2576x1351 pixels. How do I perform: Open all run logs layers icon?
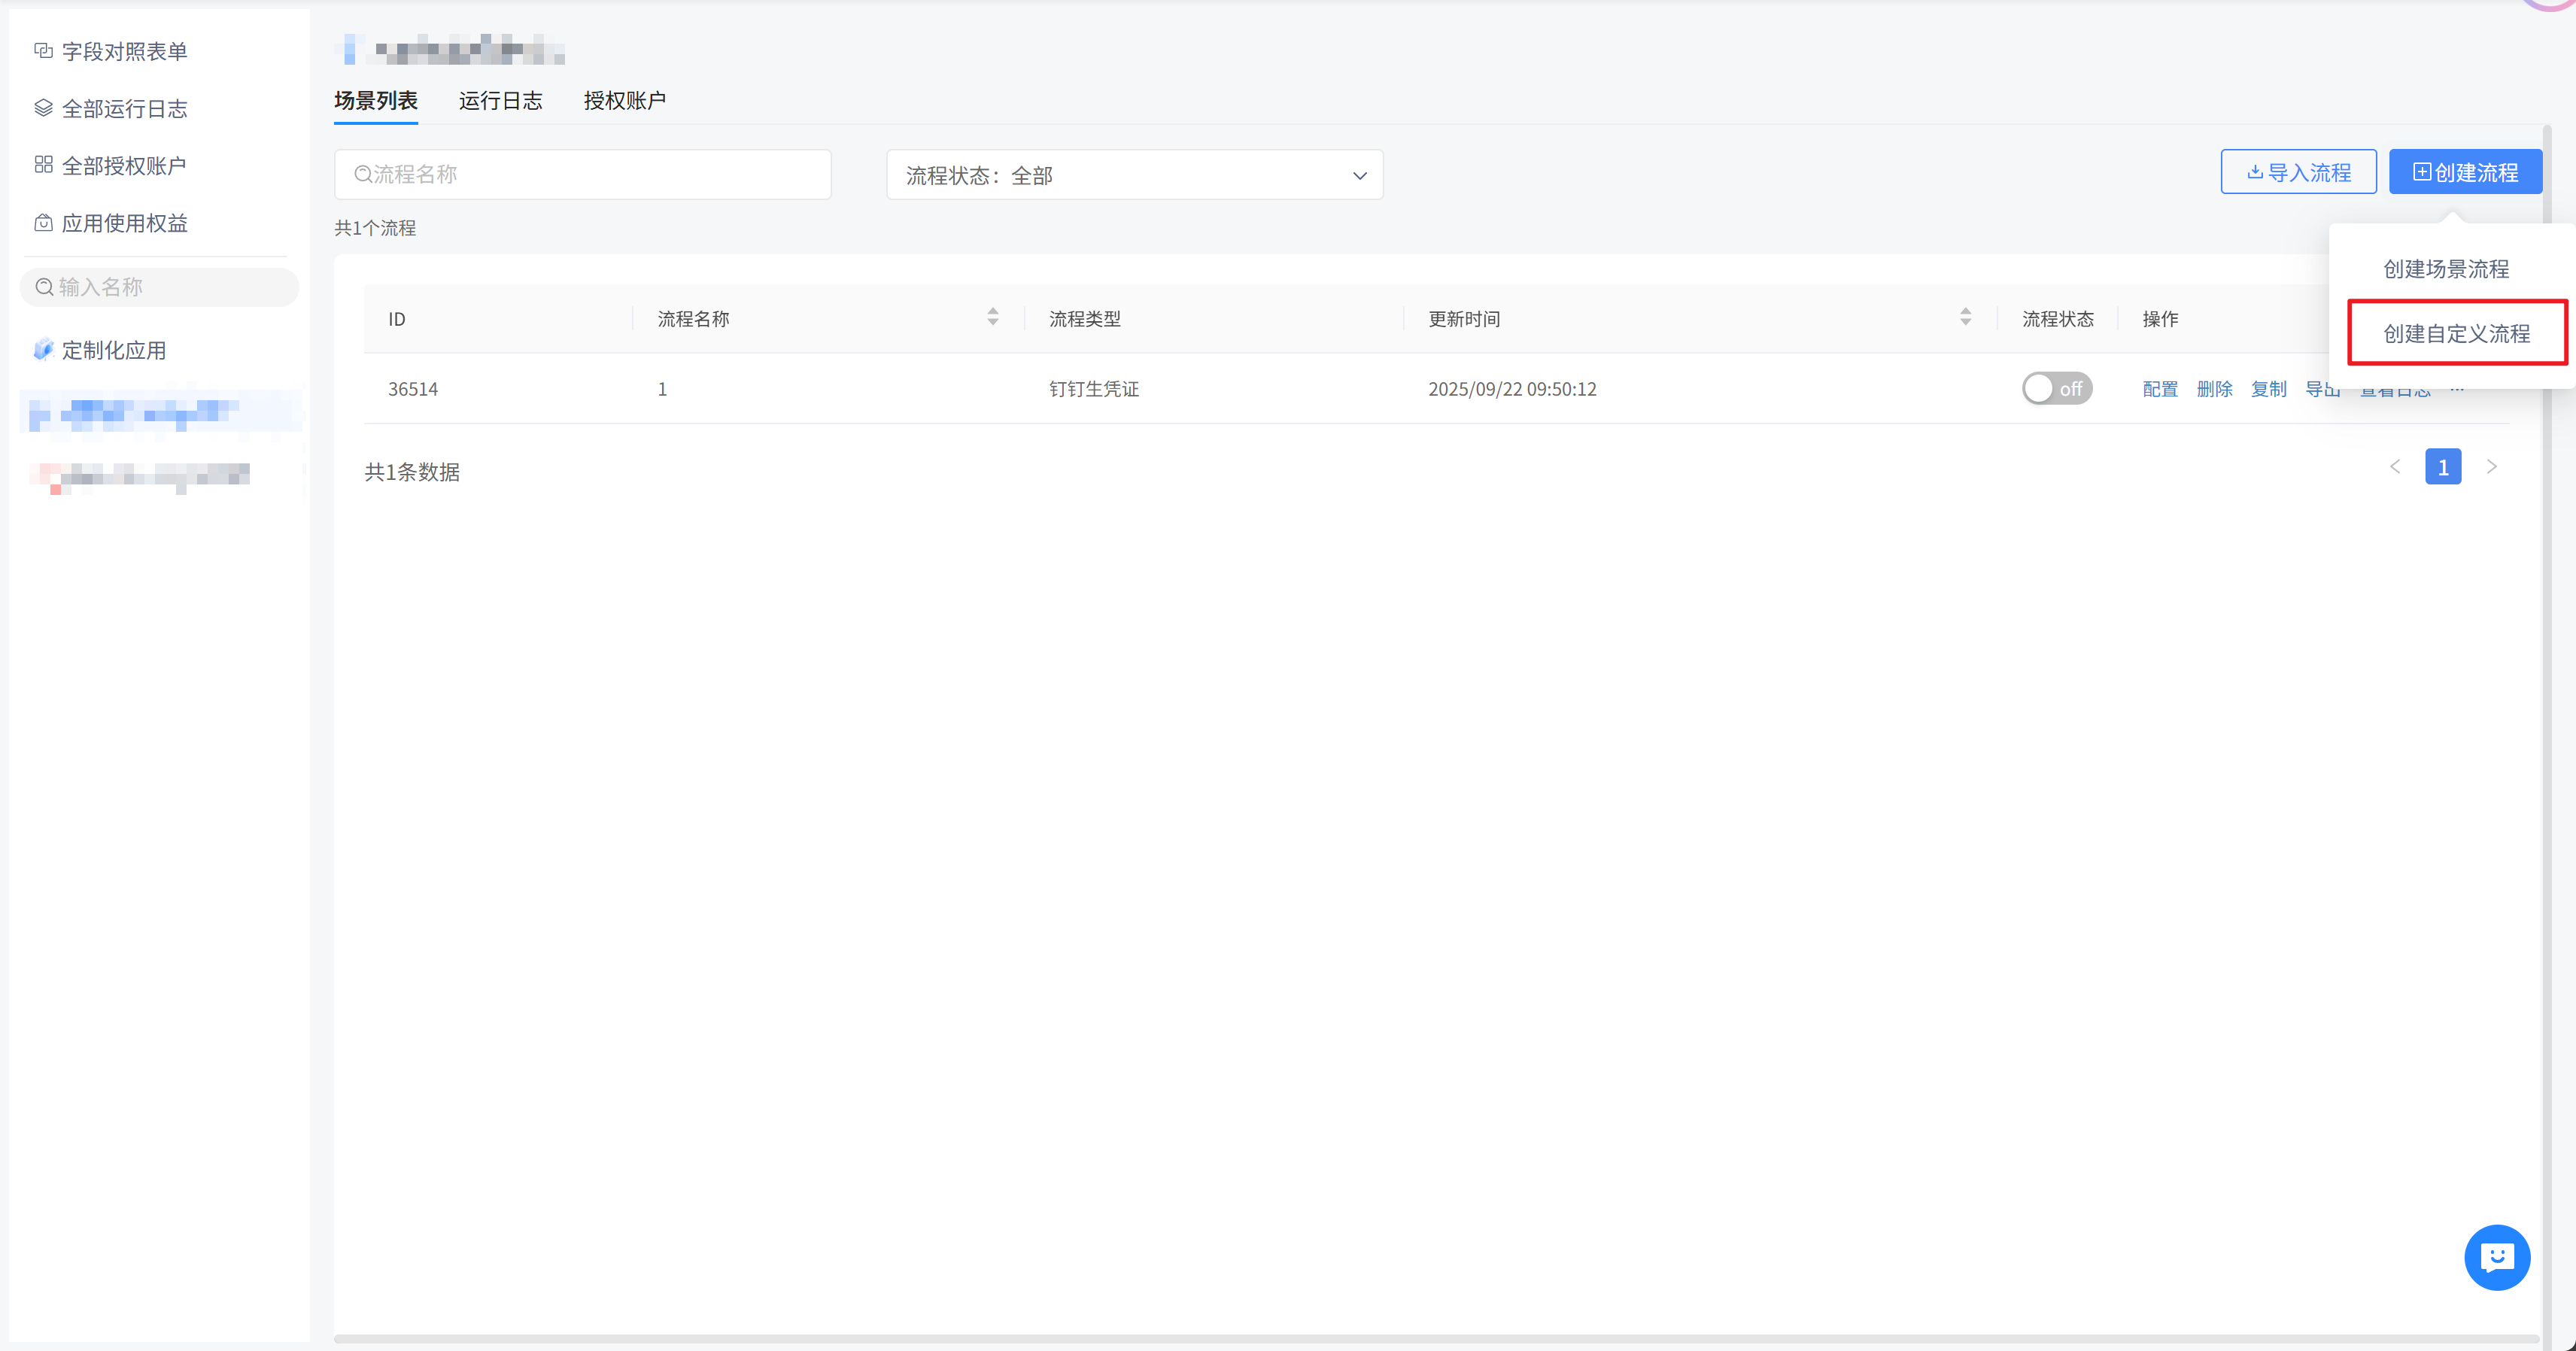coord(43,108)
